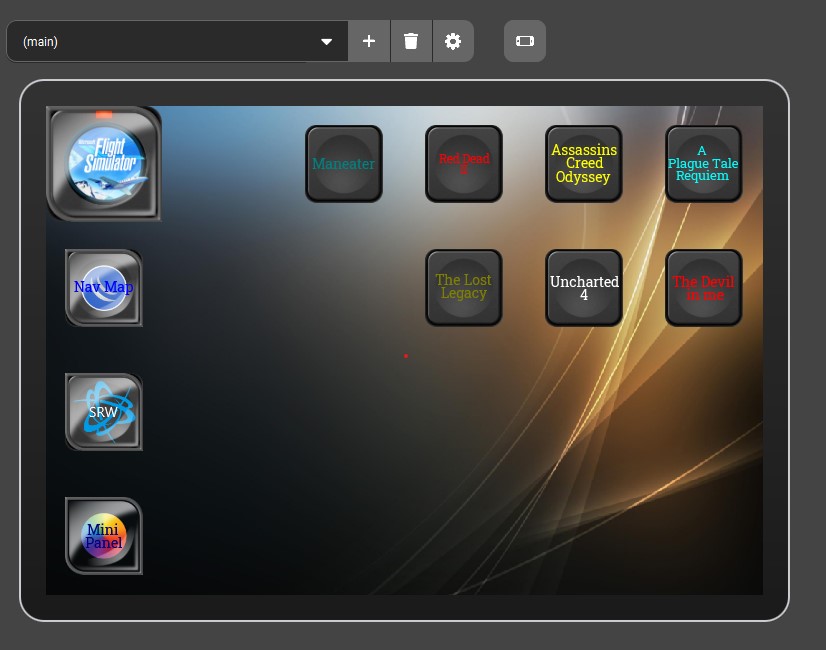
Task: Open the Flight Simulator button
Action: [104, 164]
